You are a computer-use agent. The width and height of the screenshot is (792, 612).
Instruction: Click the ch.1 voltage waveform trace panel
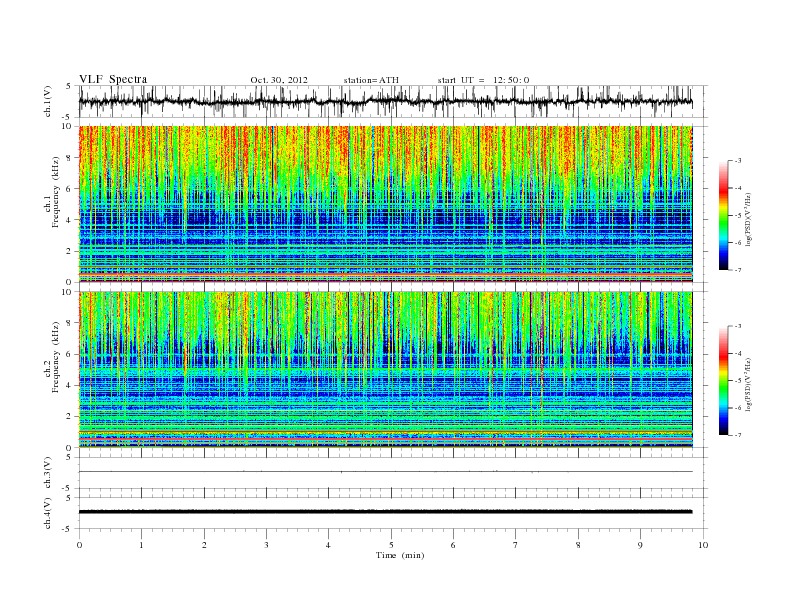point(393,101)
